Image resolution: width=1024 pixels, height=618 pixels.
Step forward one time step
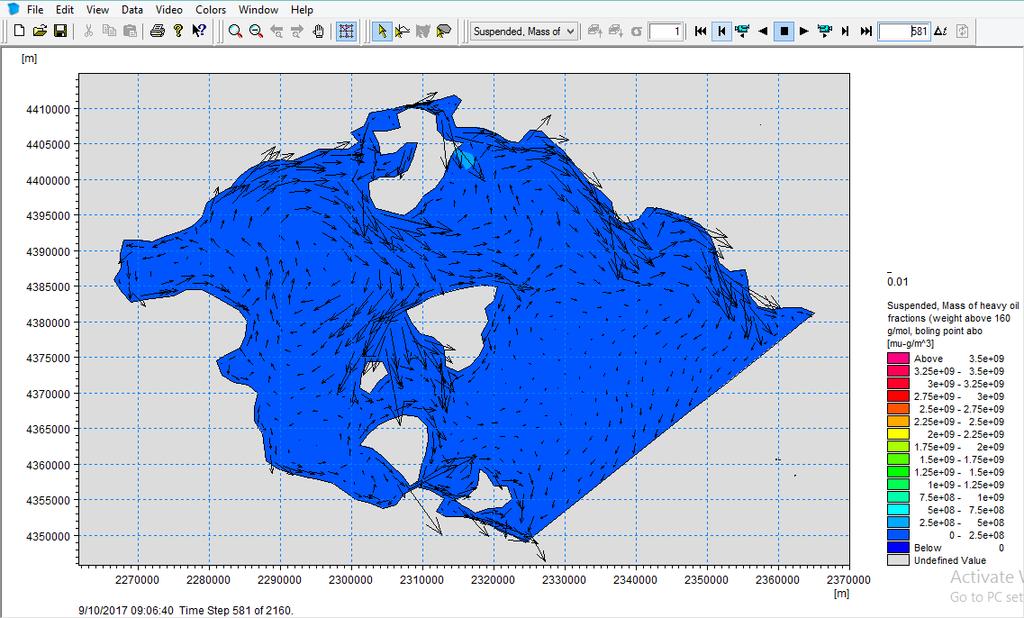pyautogui.click(x=845, y=31)
